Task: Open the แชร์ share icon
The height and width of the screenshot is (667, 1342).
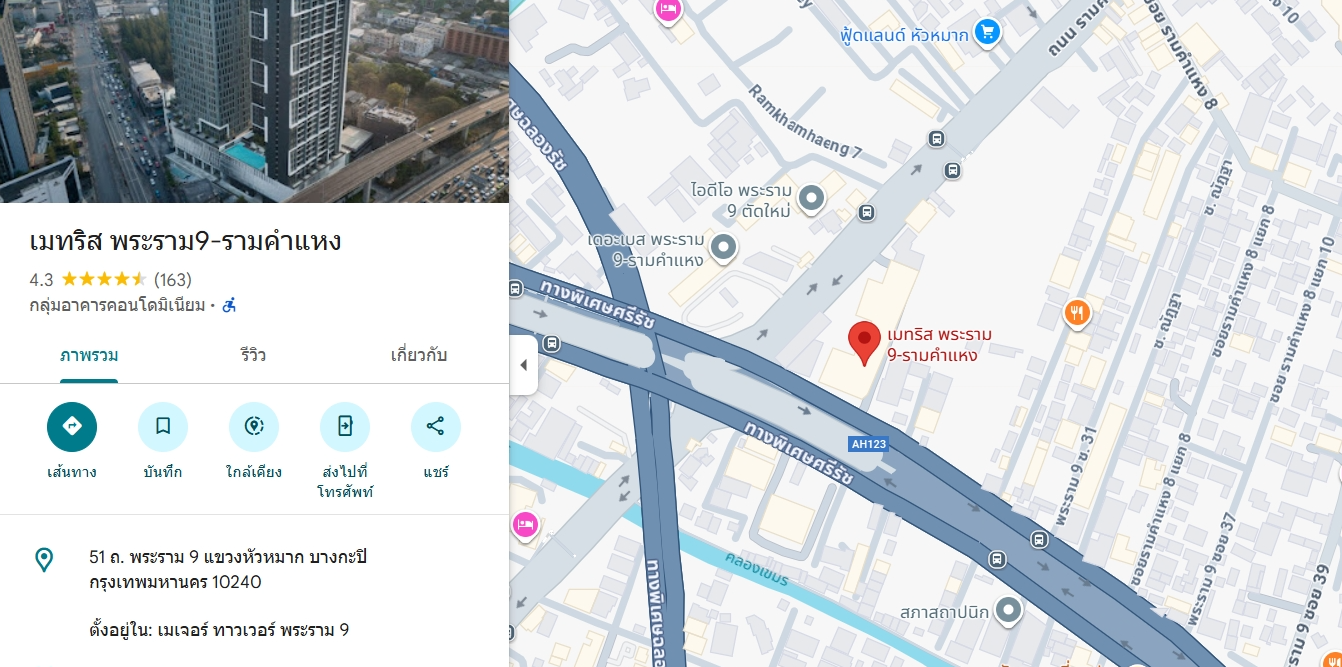Action: click(436, 427)
